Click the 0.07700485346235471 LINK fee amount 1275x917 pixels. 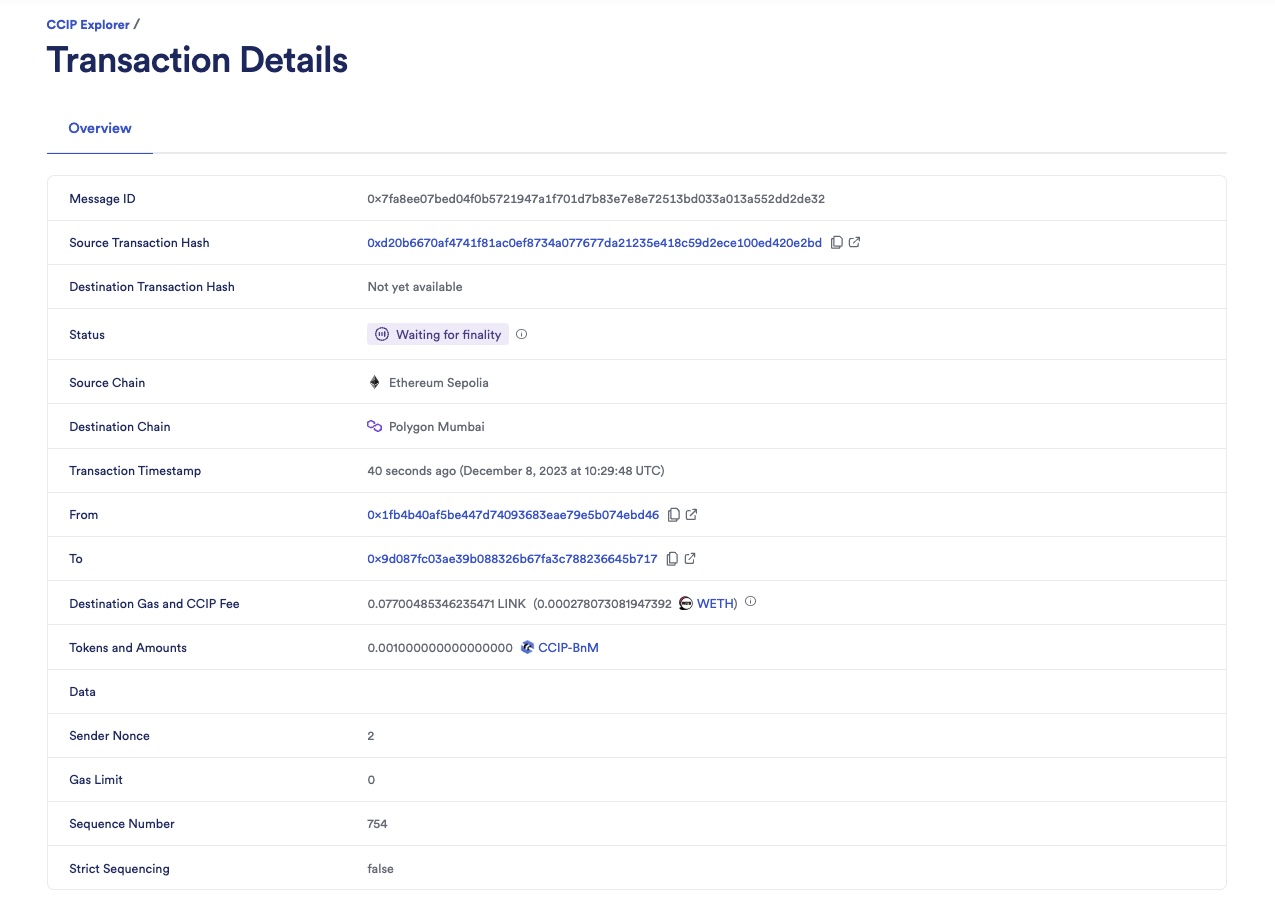[x=446, y=604]
